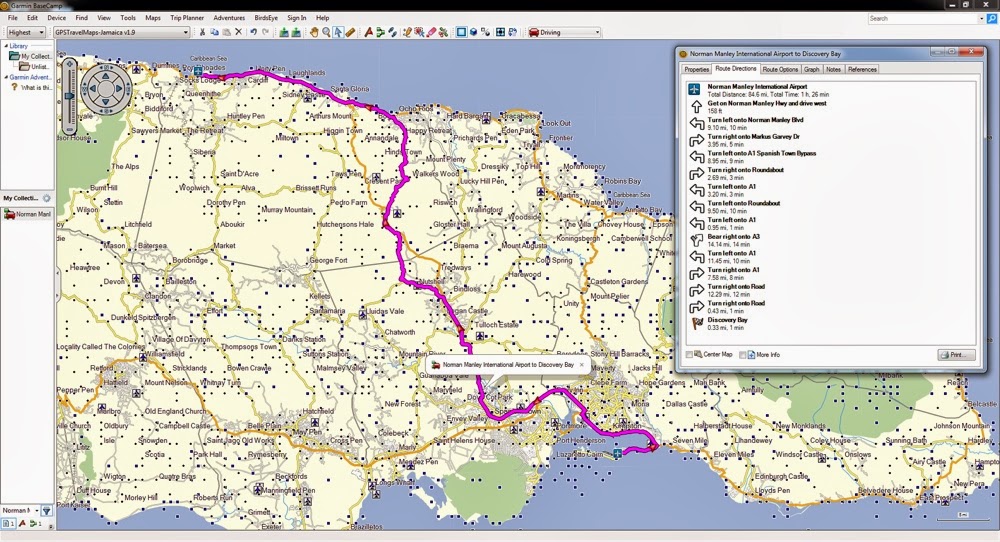The width and height of the screenshot is (1000, 542).
Task: Select My Collection folder in library
Action: tap(29, 56)
